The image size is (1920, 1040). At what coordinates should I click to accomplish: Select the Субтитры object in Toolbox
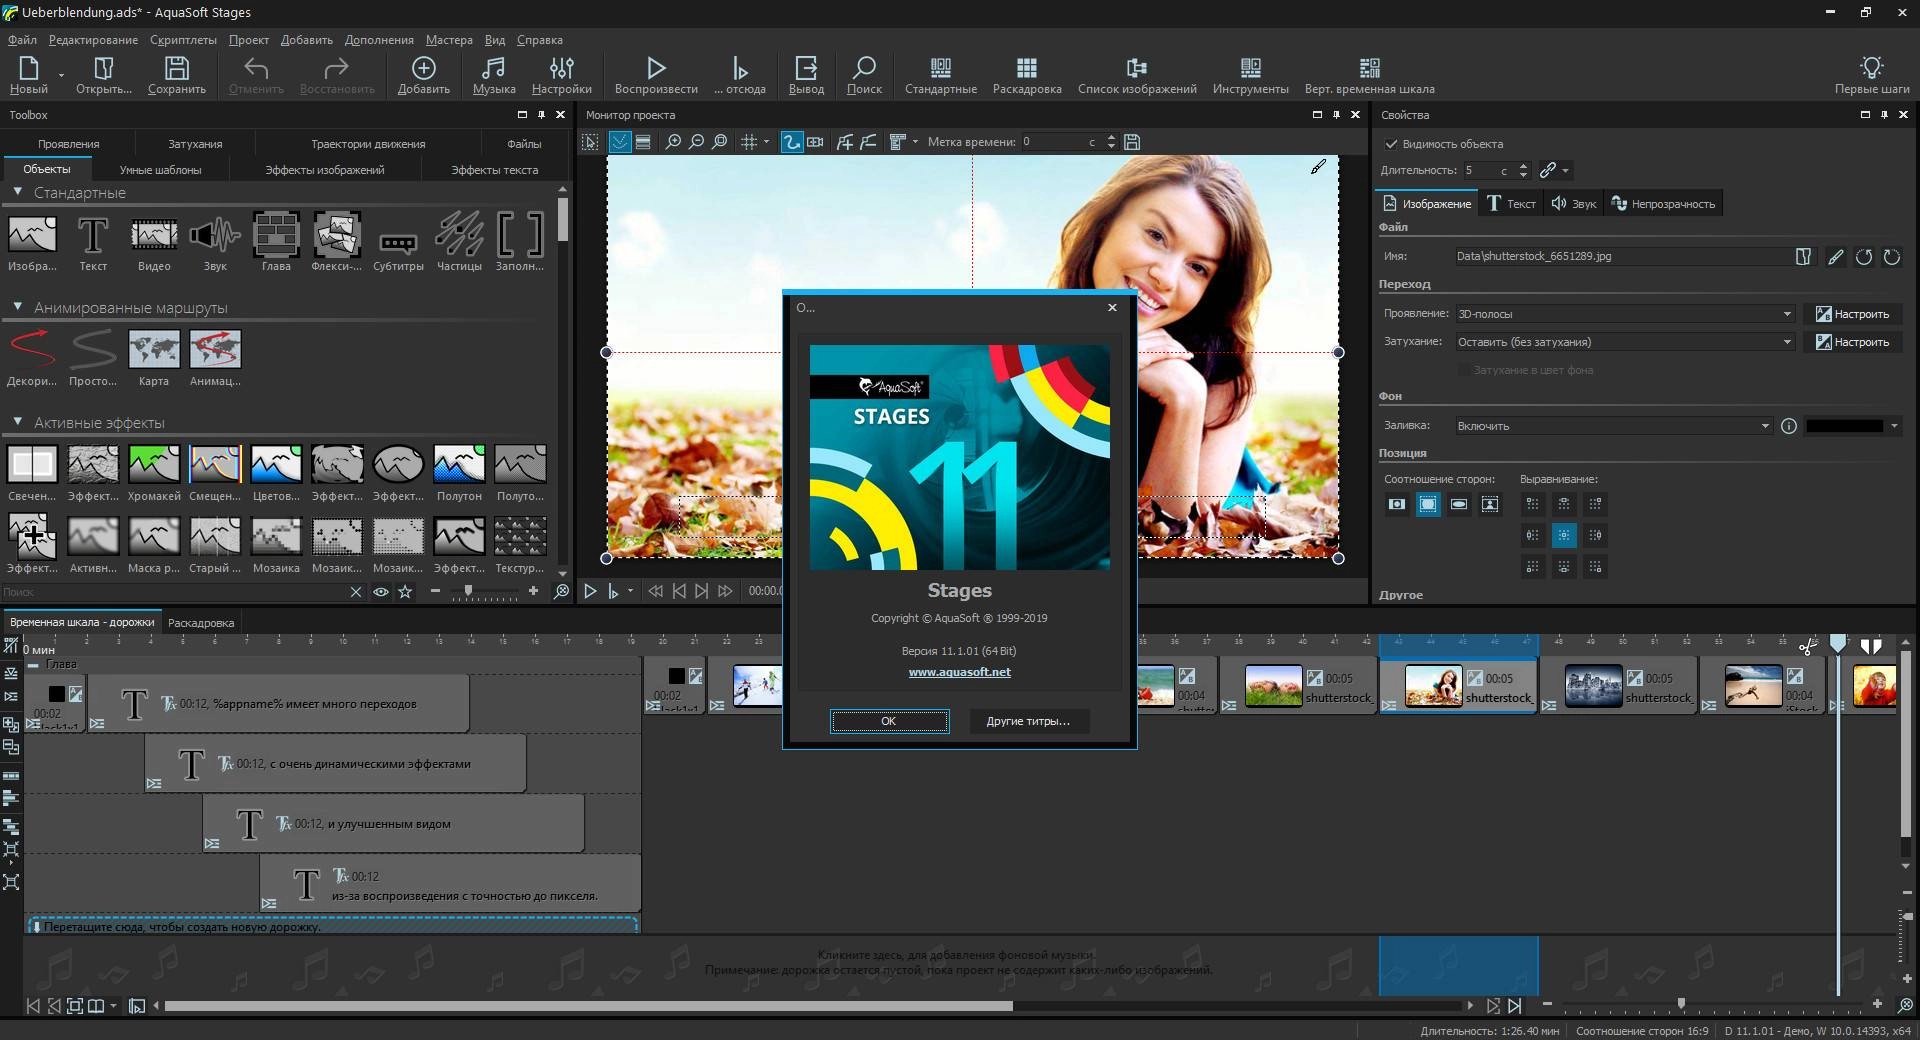(x=398, y=242)
